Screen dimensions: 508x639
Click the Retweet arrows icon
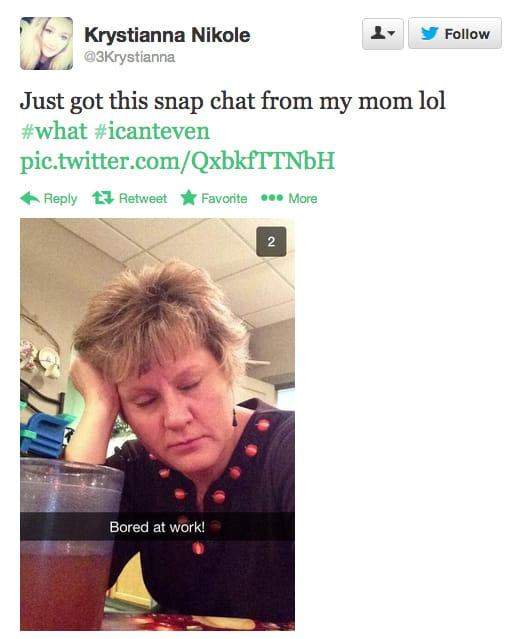pos(103,198)
